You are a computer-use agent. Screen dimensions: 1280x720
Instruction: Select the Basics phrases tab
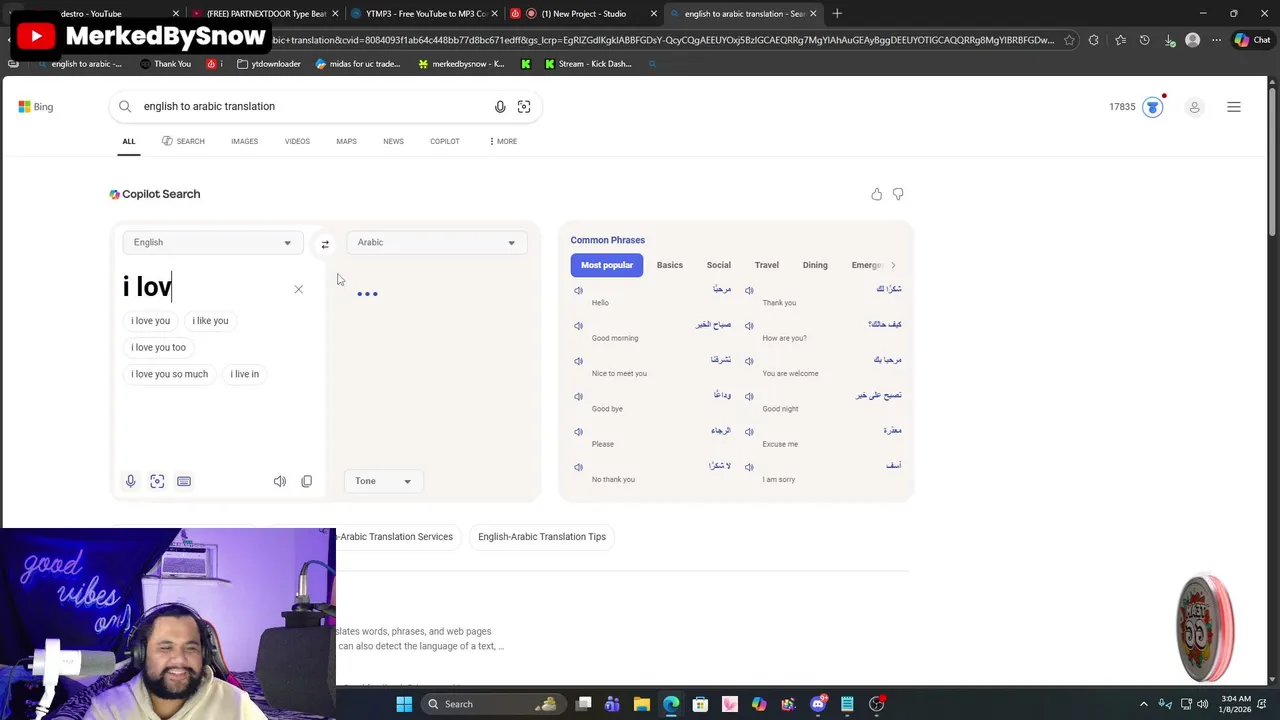(670, 265)
